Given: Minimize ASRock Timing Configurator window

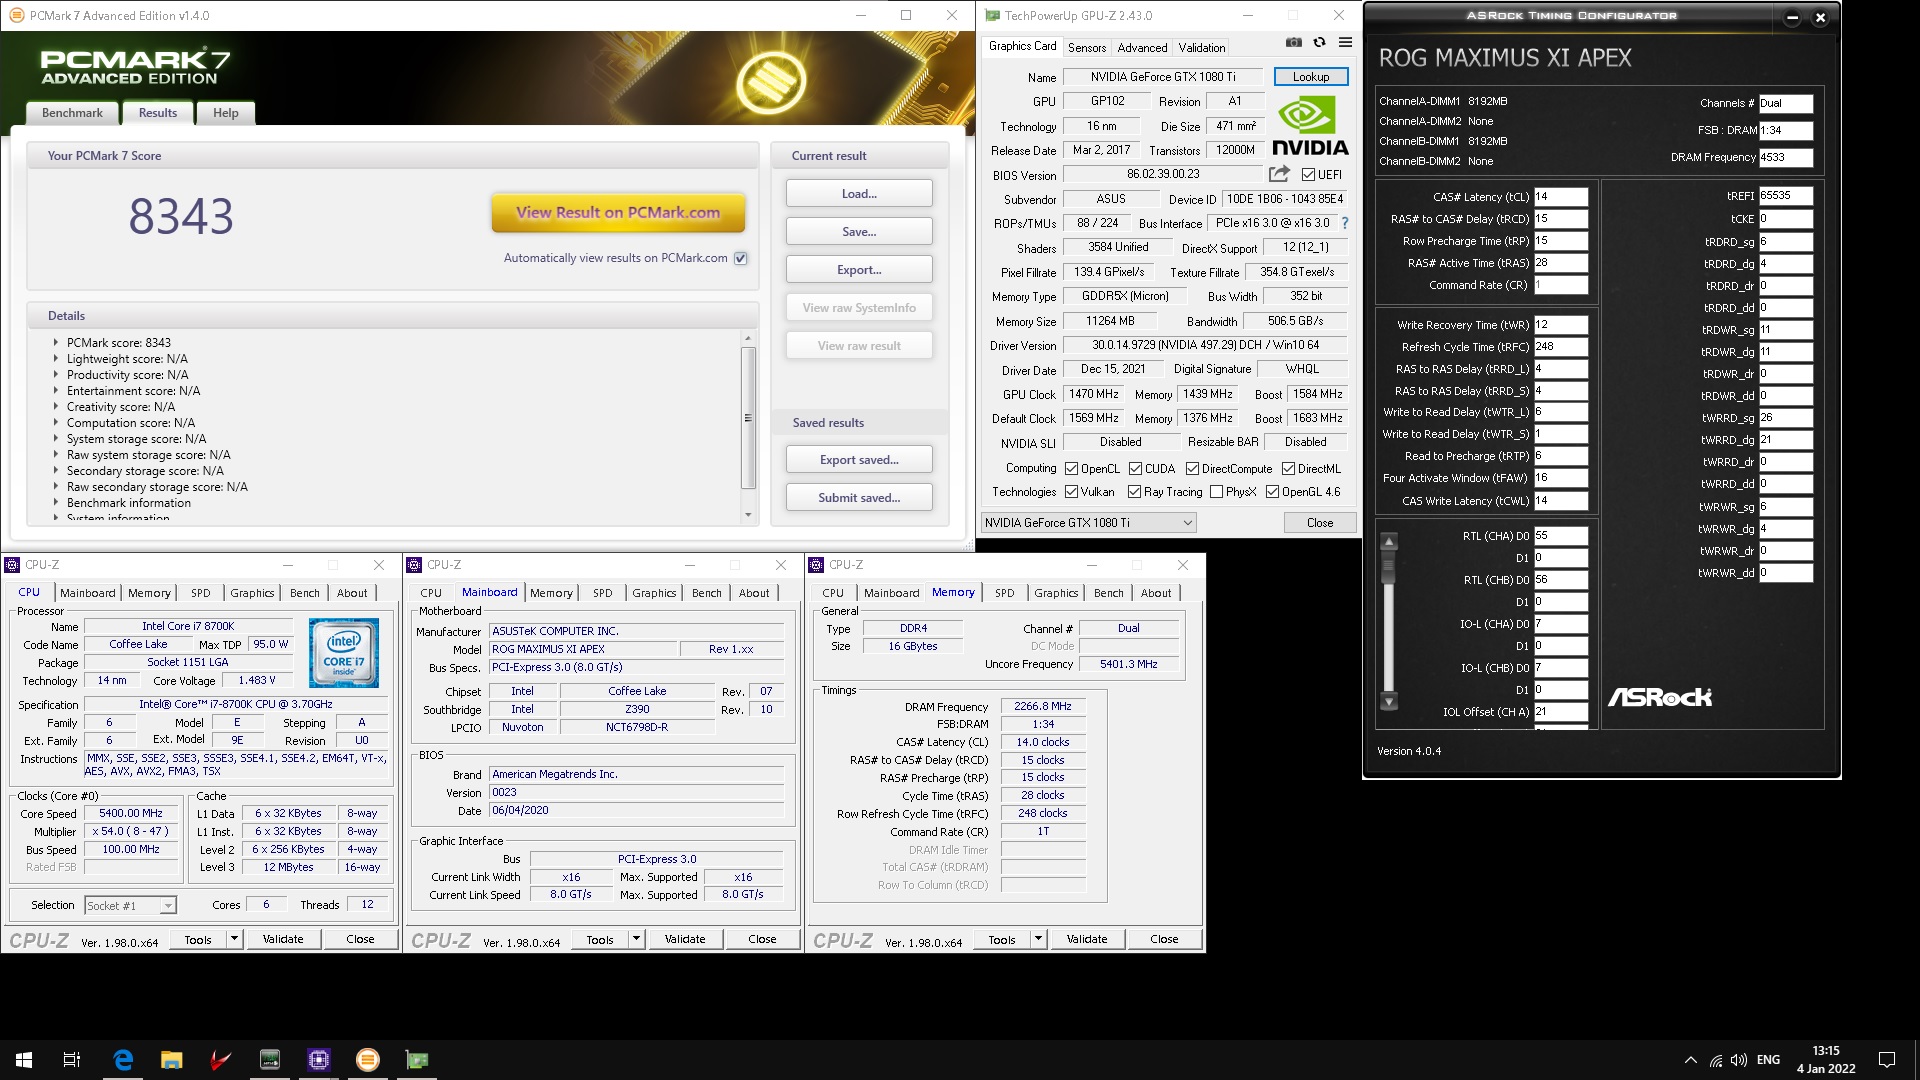Looking at the screenshot, I should pos(1792,17).
